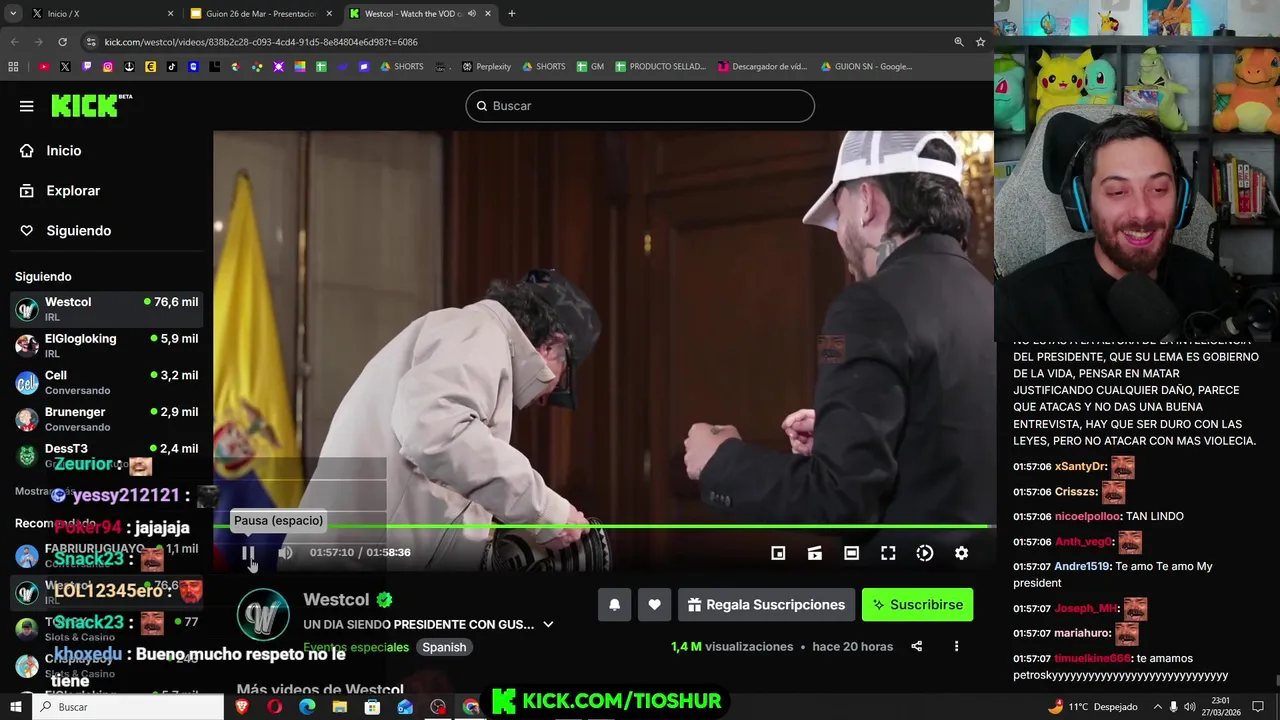Open the Windows Start menu
This screenshot has width=1280, height=720.
(15, 707)
